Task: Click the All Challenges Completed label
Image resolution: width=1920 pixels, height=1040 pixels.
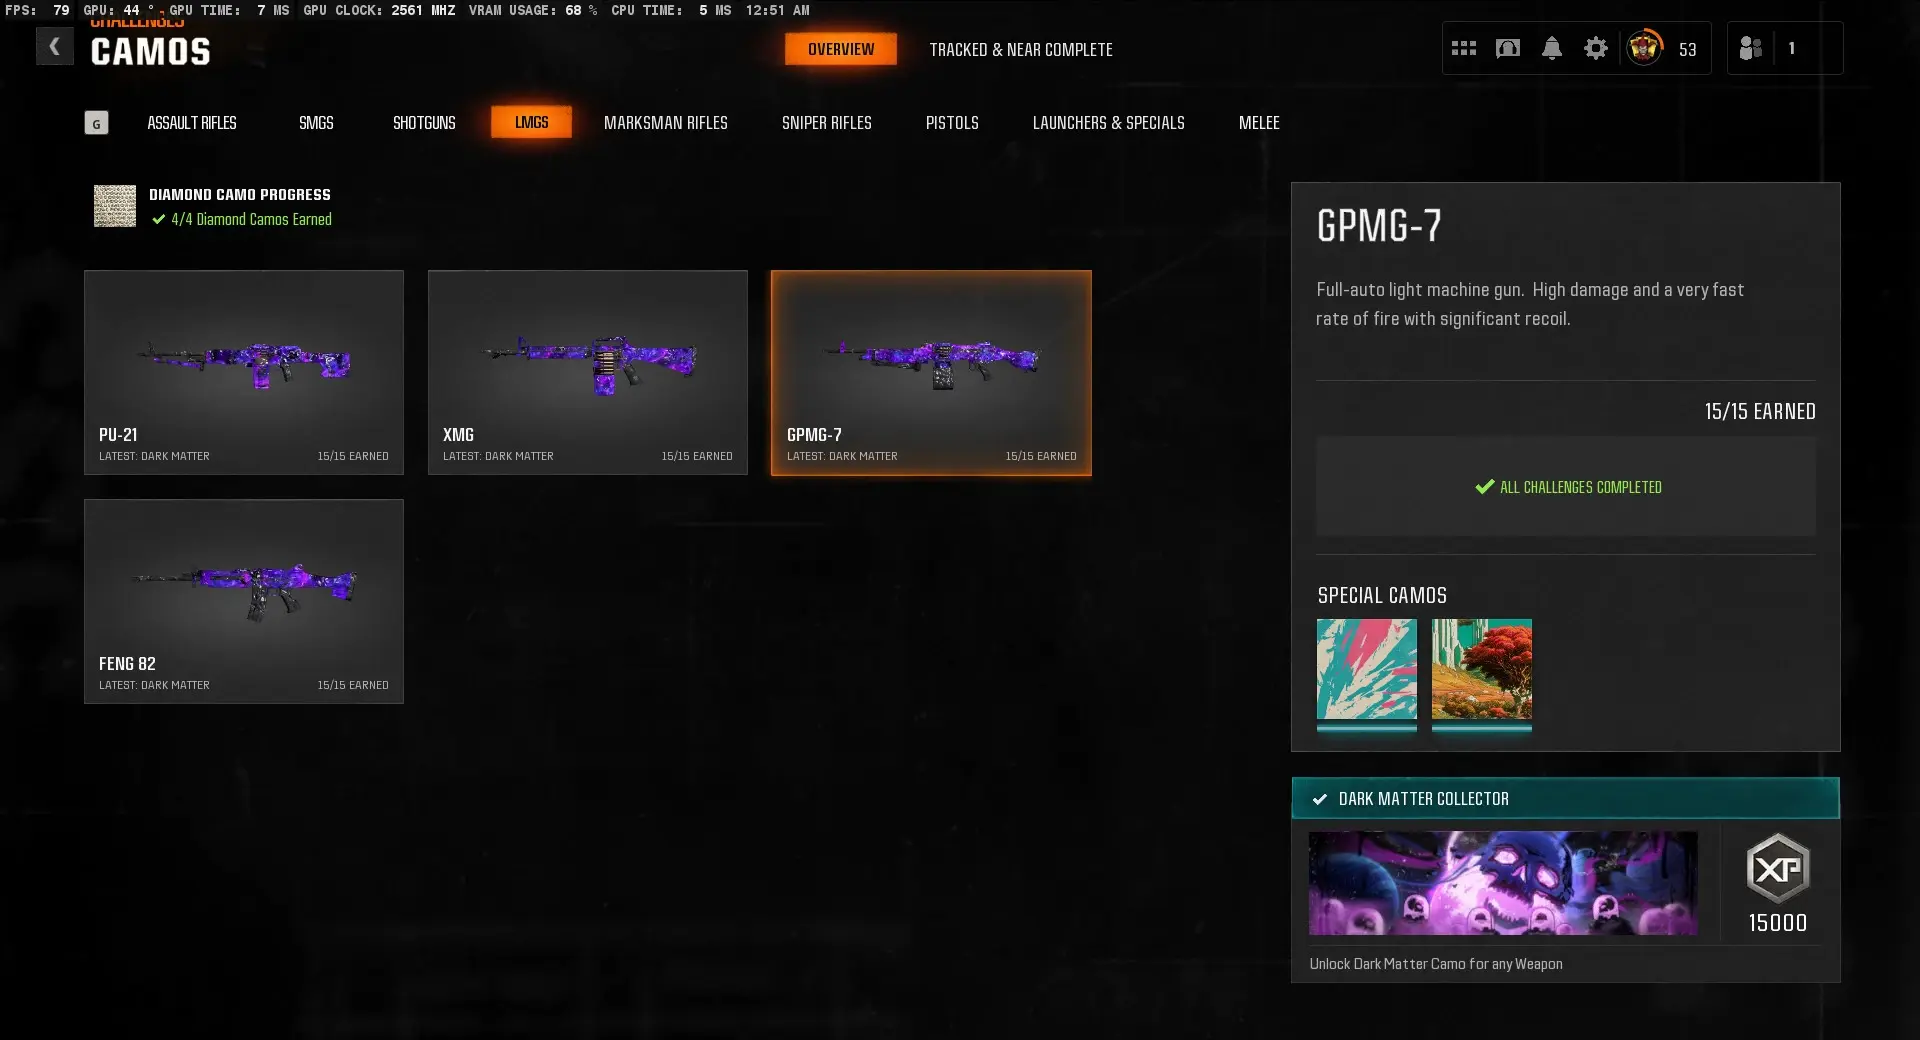Action: (x=1581, y=487)
